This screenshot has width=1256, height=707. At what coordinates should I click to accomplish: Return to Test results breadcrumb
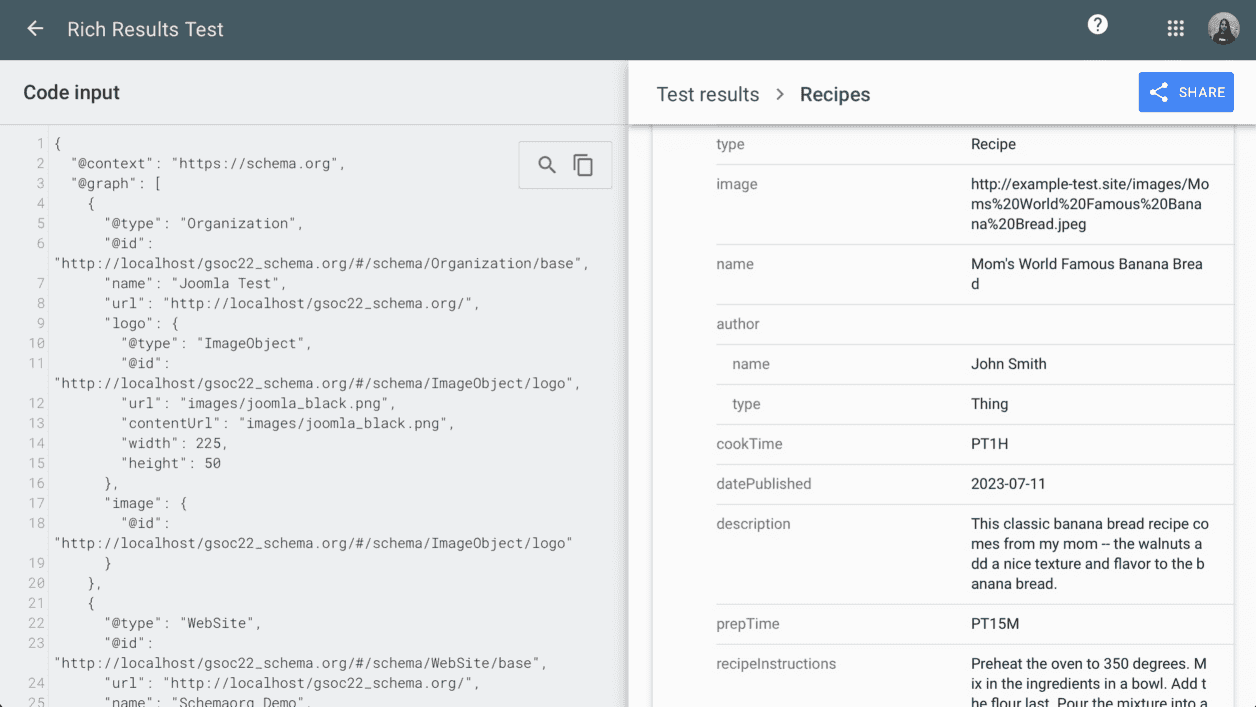(707, 94)
